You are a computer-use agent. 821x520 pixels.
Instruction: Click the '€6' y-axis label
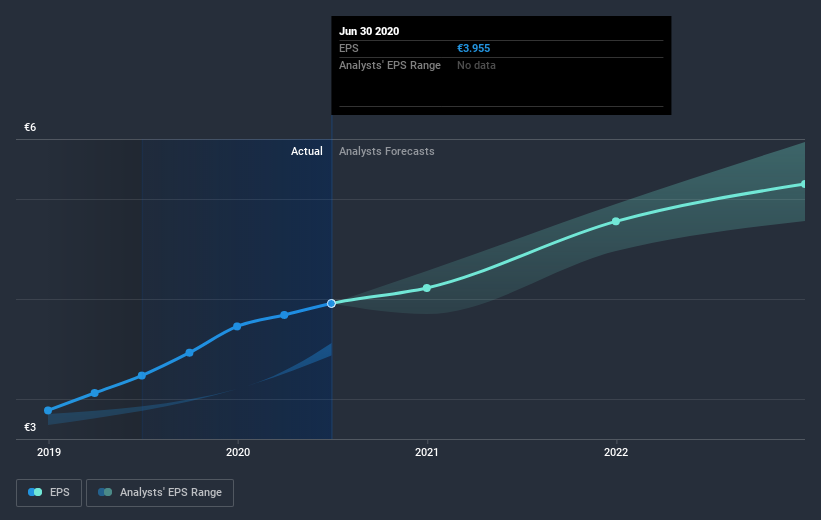pyautogui.click(x=30, y=127)
